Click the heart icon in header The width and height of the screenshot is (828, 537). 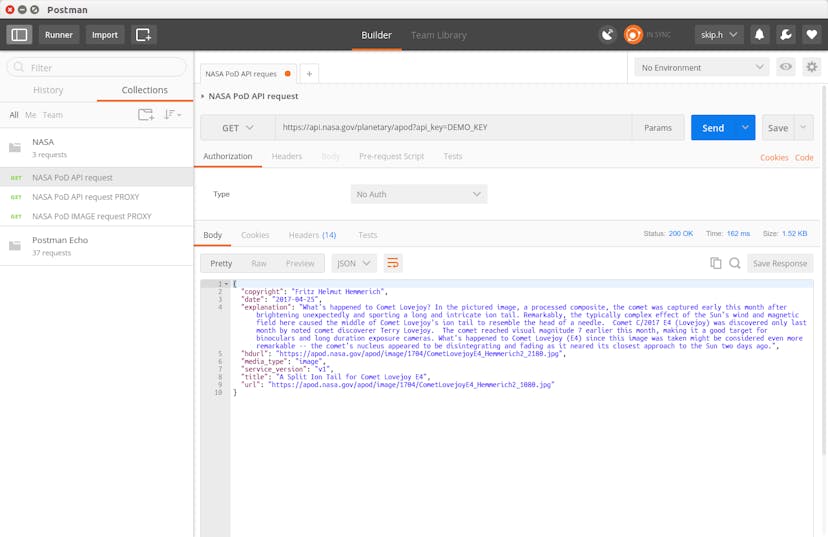pos(812,35)
